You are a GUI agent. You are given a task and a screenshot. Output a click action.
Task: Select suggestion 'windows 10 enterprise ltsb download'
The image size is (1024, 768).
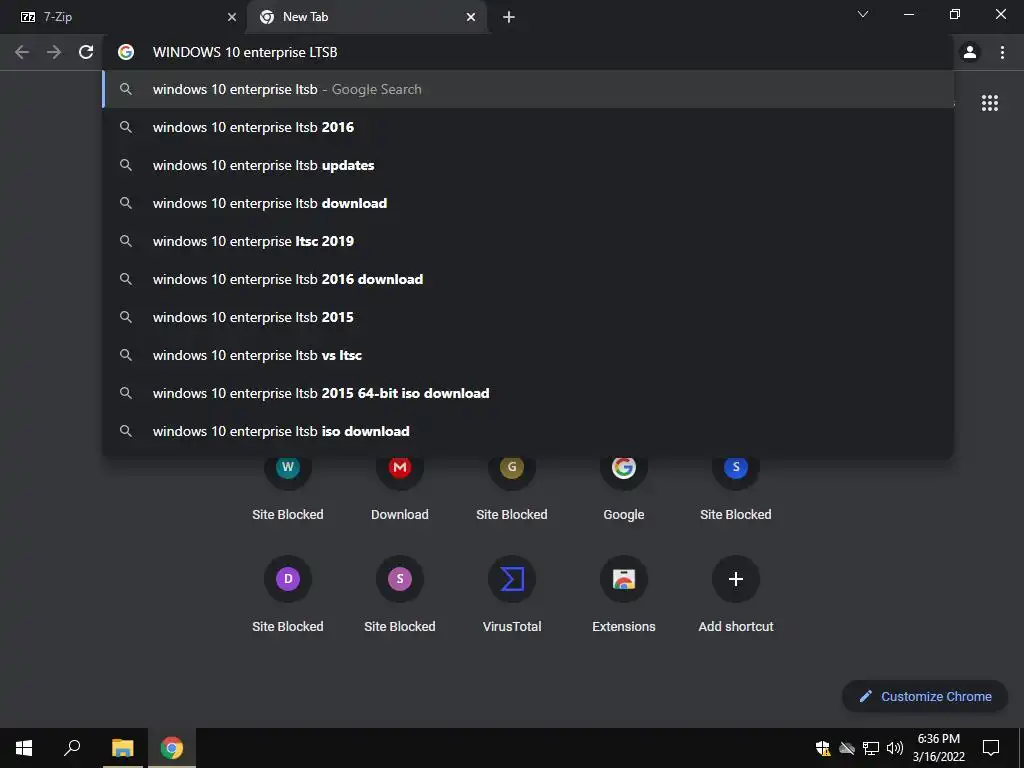point(528,203)
